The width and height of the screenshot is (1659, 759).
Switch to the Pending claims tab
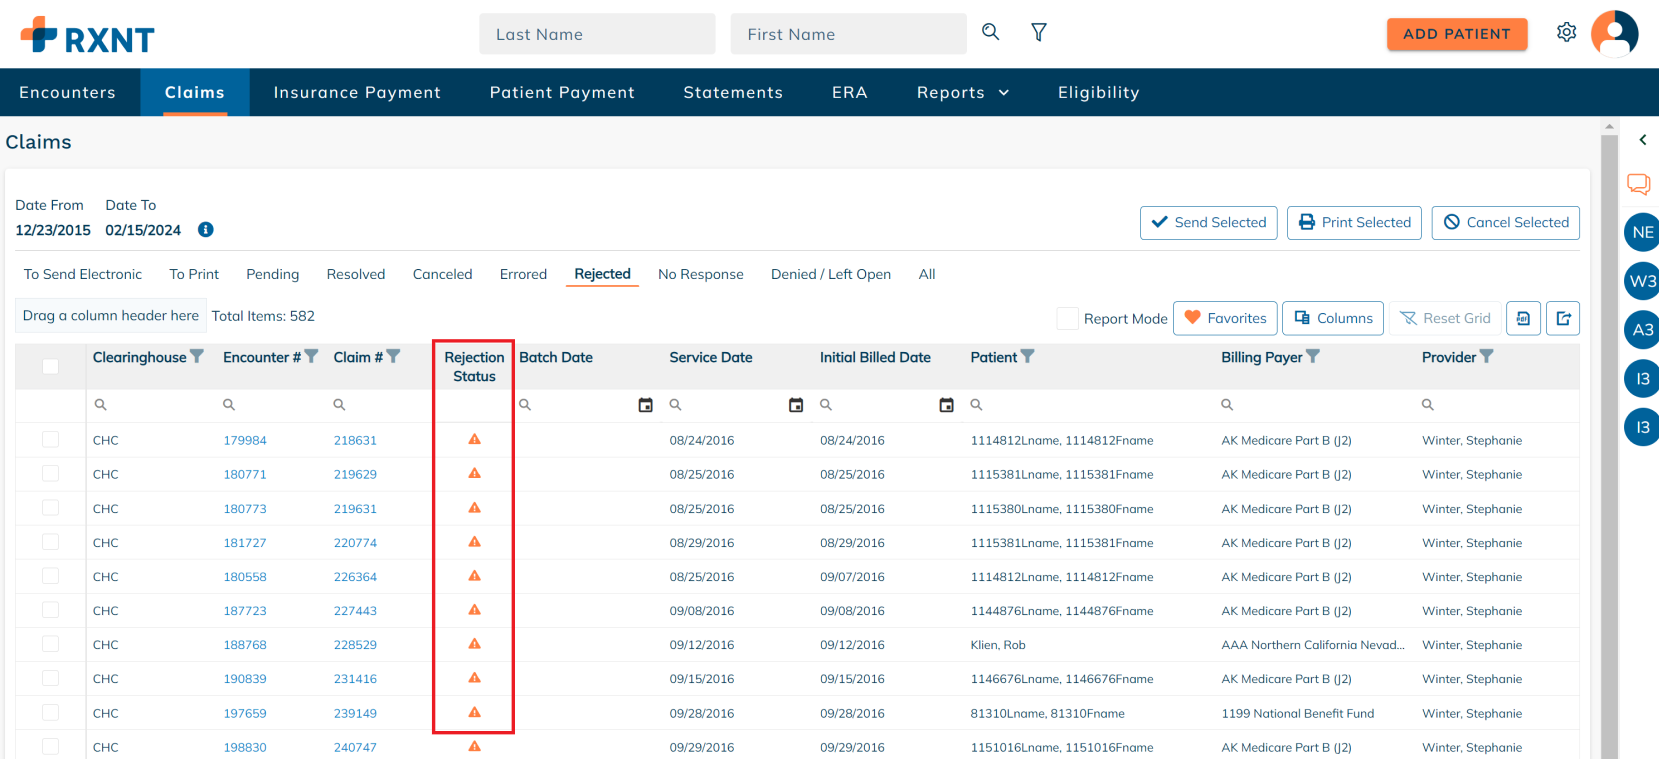click(273, 274)
